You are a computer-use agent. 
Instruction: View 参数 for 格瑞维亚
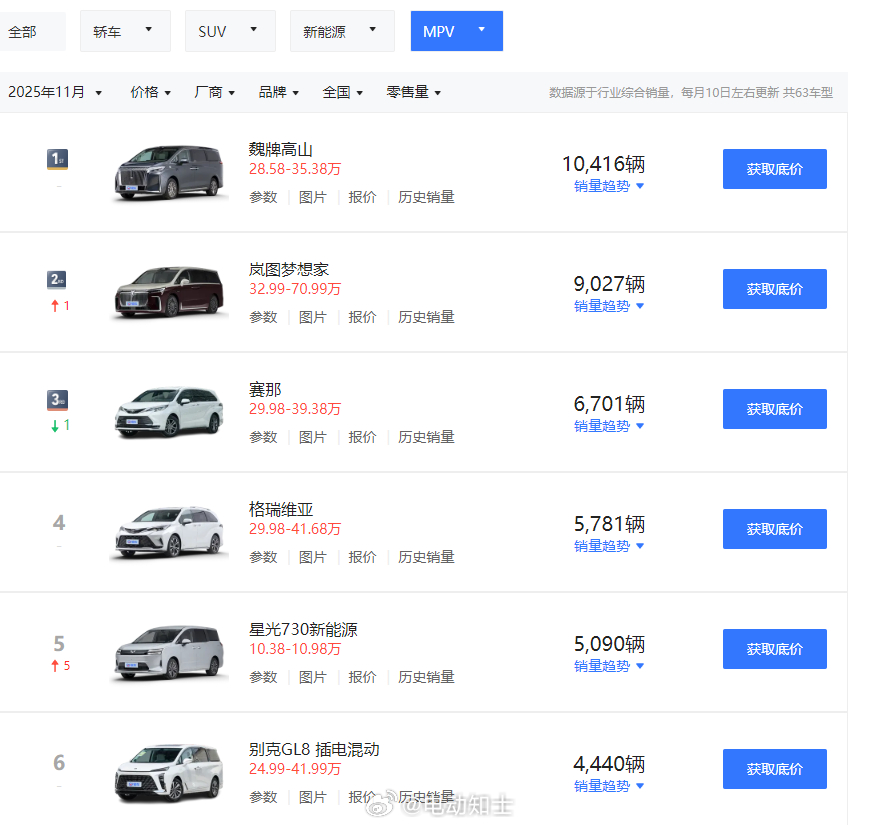point(263,557)
